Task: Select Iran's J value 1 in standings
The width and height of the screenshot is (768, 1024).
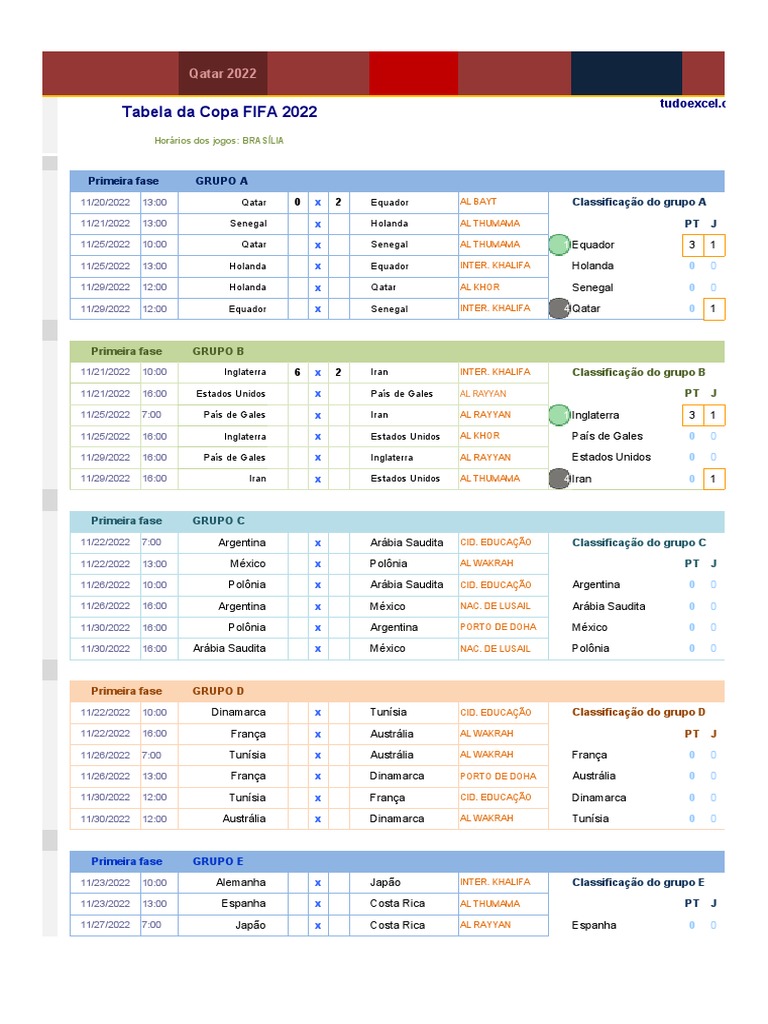Action: (713, 479)
